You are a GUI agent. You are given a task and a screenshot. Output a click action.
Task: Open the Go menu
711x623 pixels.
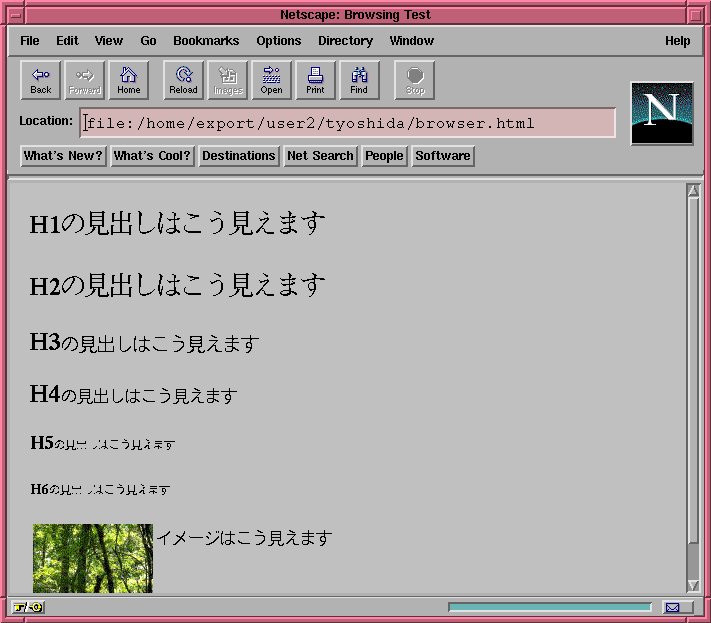click(148, 41)
